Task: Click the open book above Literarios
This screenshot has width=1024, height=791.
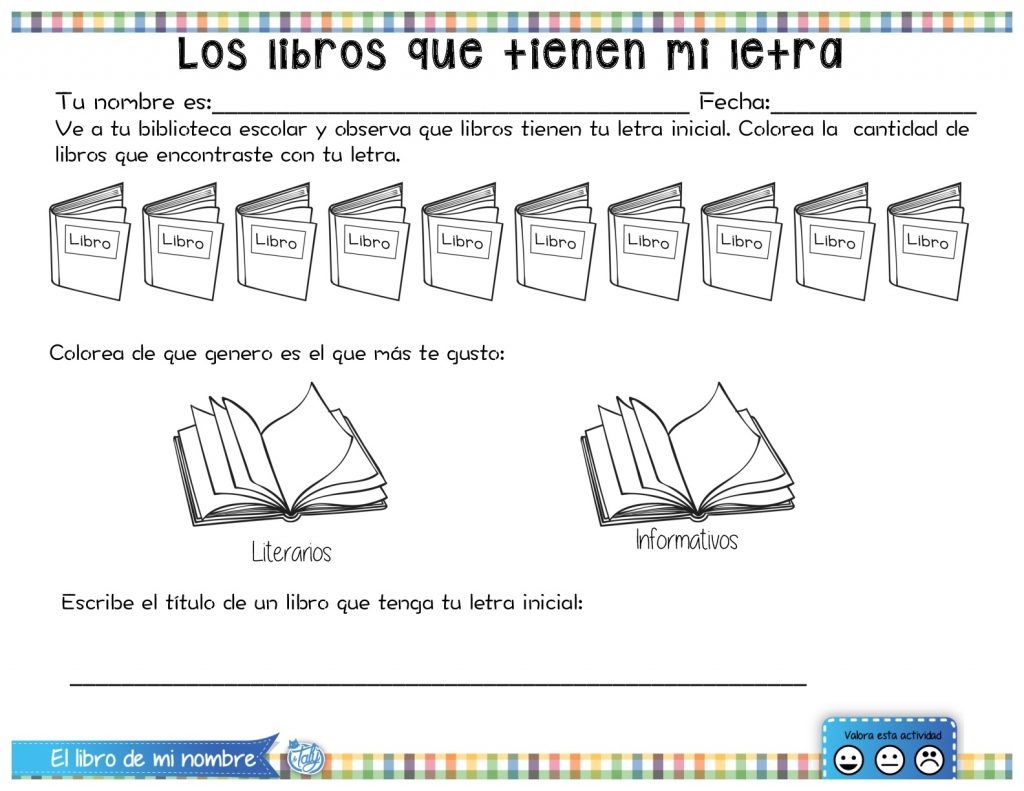Action: (280, 457)
